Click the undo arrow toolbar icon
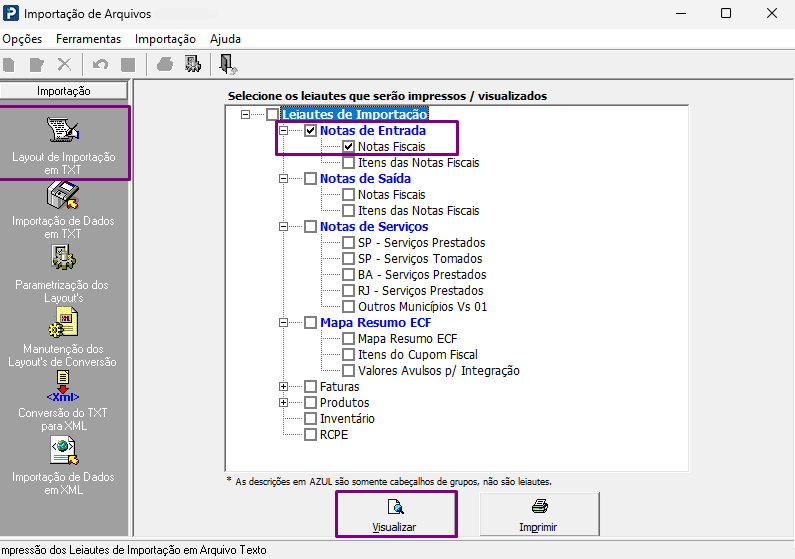This screenshot has height=559, width=795. (x=100, y=64)
